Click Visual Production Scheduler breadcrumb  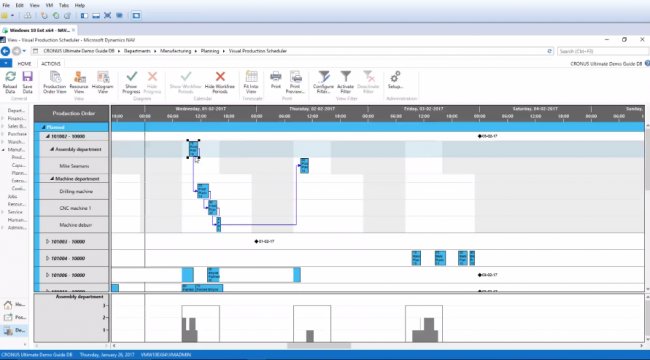click(257, 51)
